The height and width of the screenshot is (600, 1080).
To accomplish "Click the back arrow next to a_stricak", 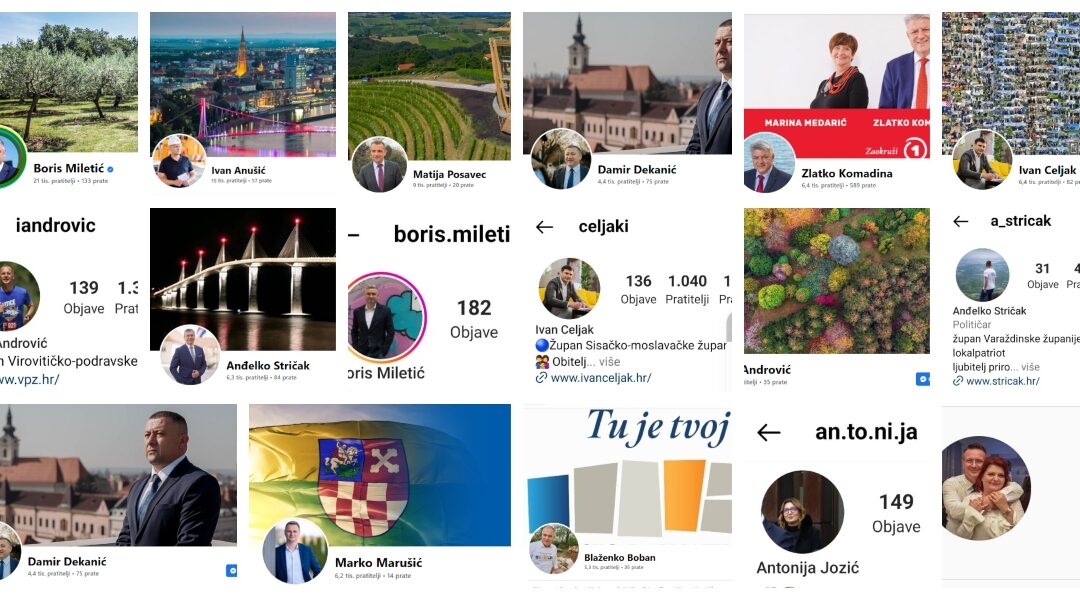I will pyautogui.click(x=961, y=221).
